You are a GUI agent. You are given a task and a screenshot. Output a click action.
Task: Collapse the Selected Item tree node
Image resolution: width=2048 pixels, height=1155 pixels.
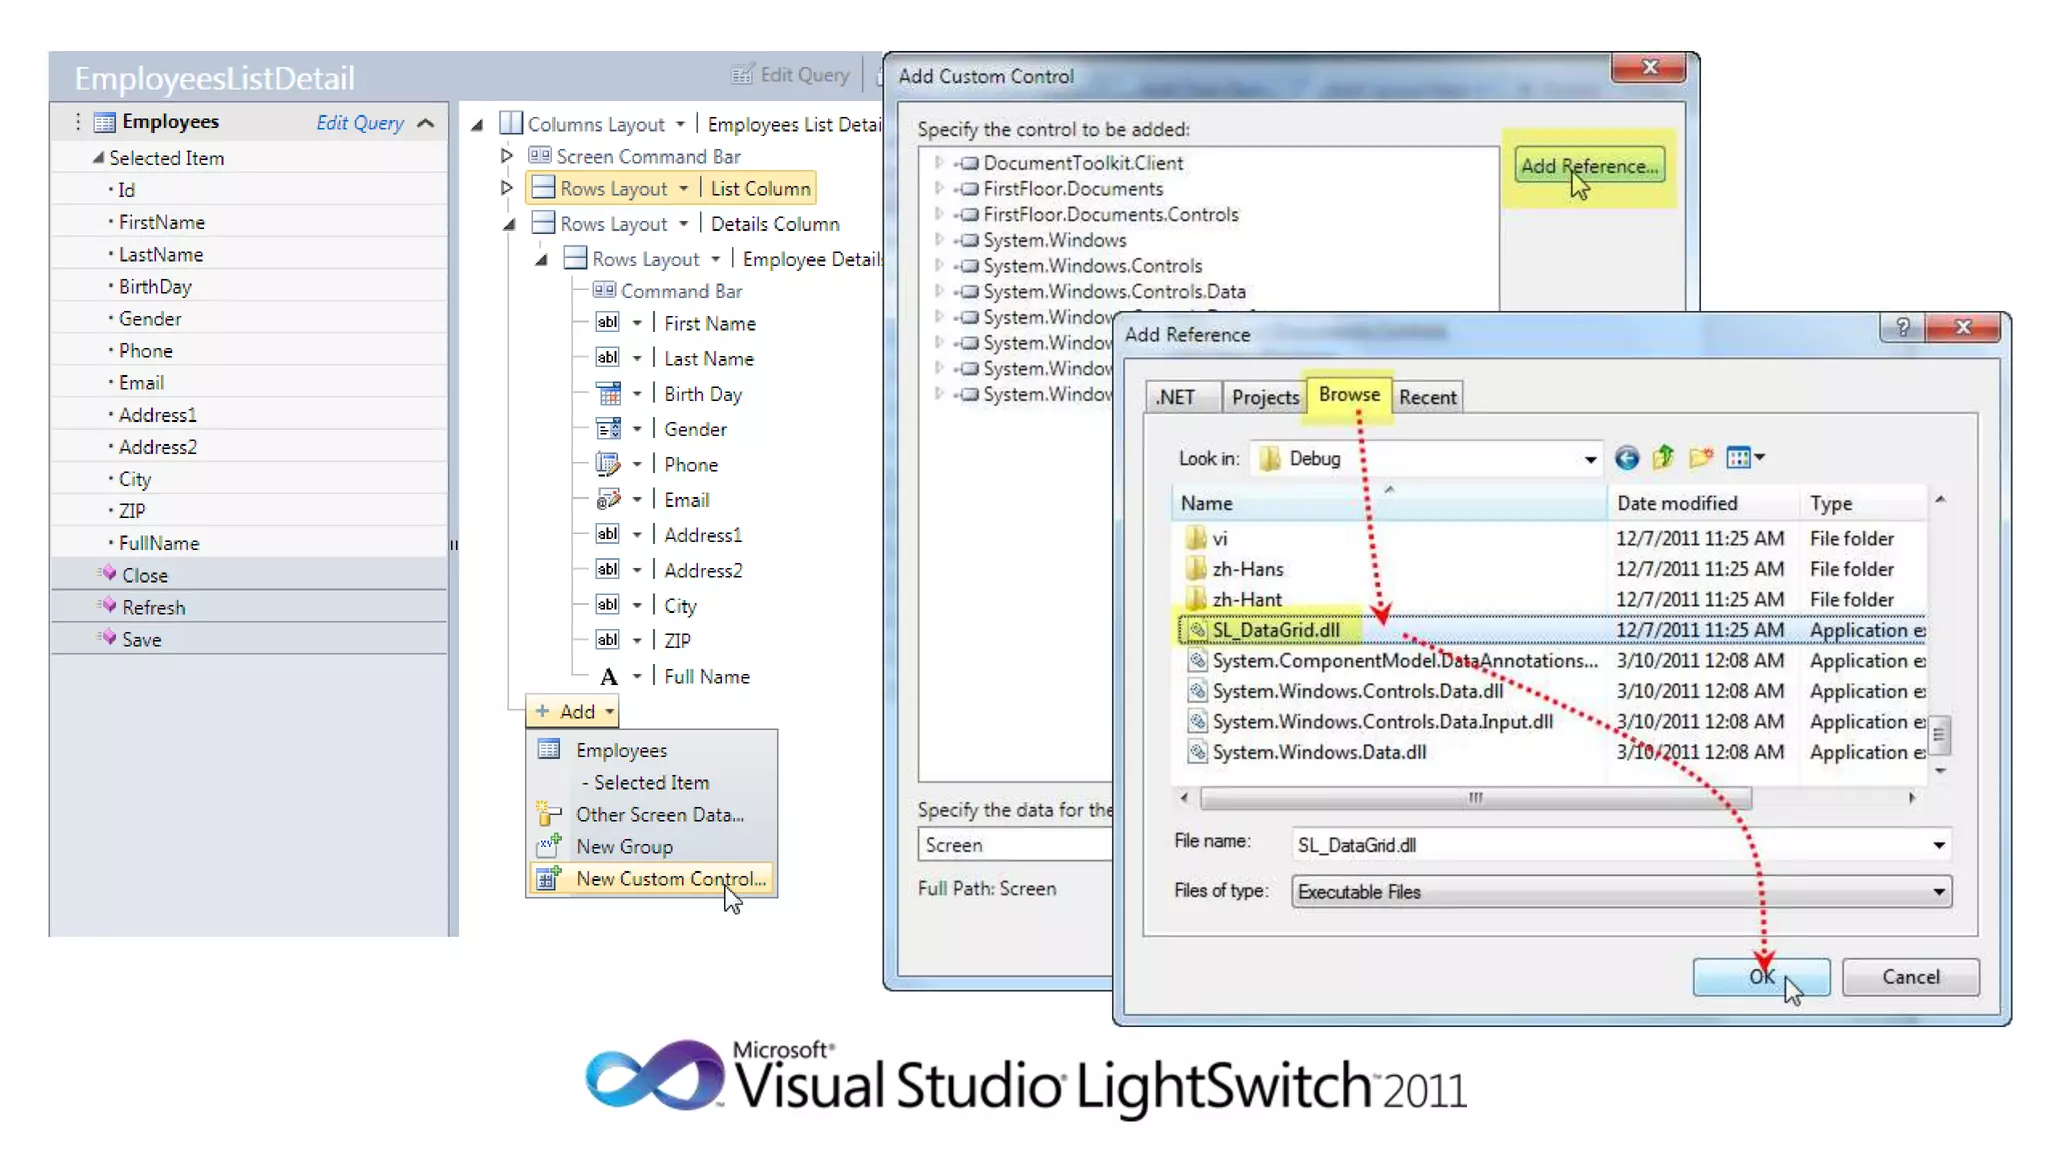pos(97,158)
